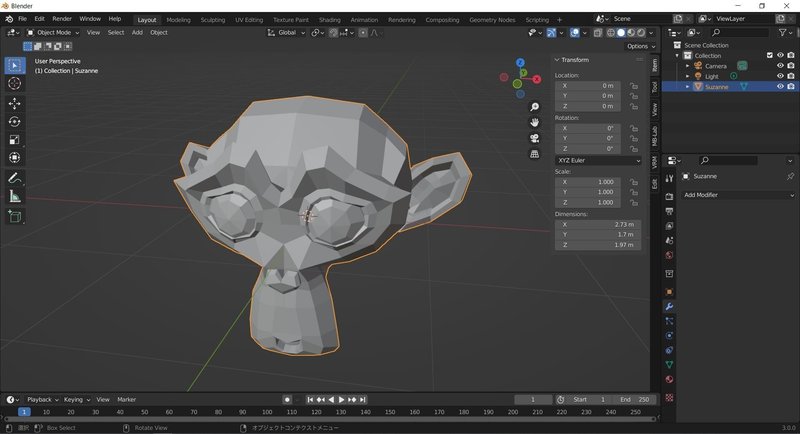Click the current frame number field
The width and height of the screenshot is (800, 434).
(533, 400)
